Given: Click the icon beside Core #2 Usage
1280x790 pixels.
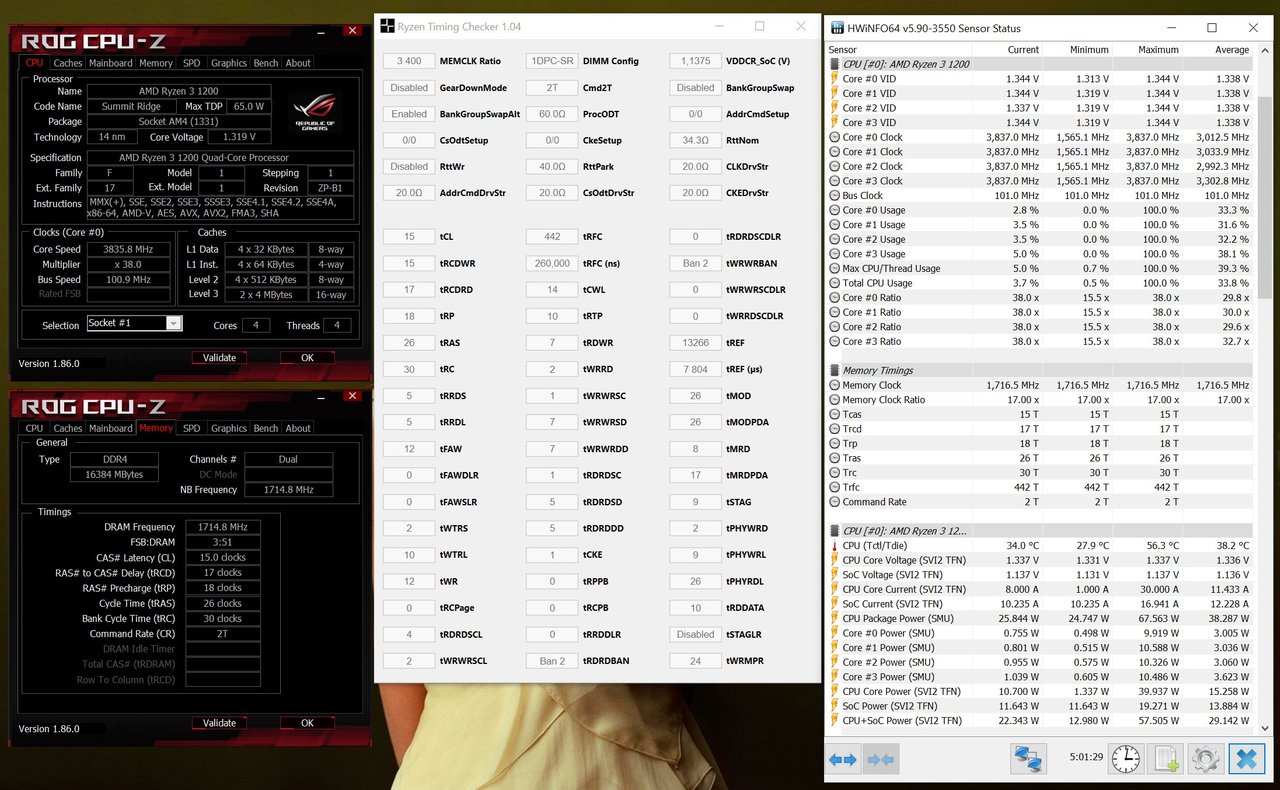Looking at the screenshot, I should tap(834, 239).
